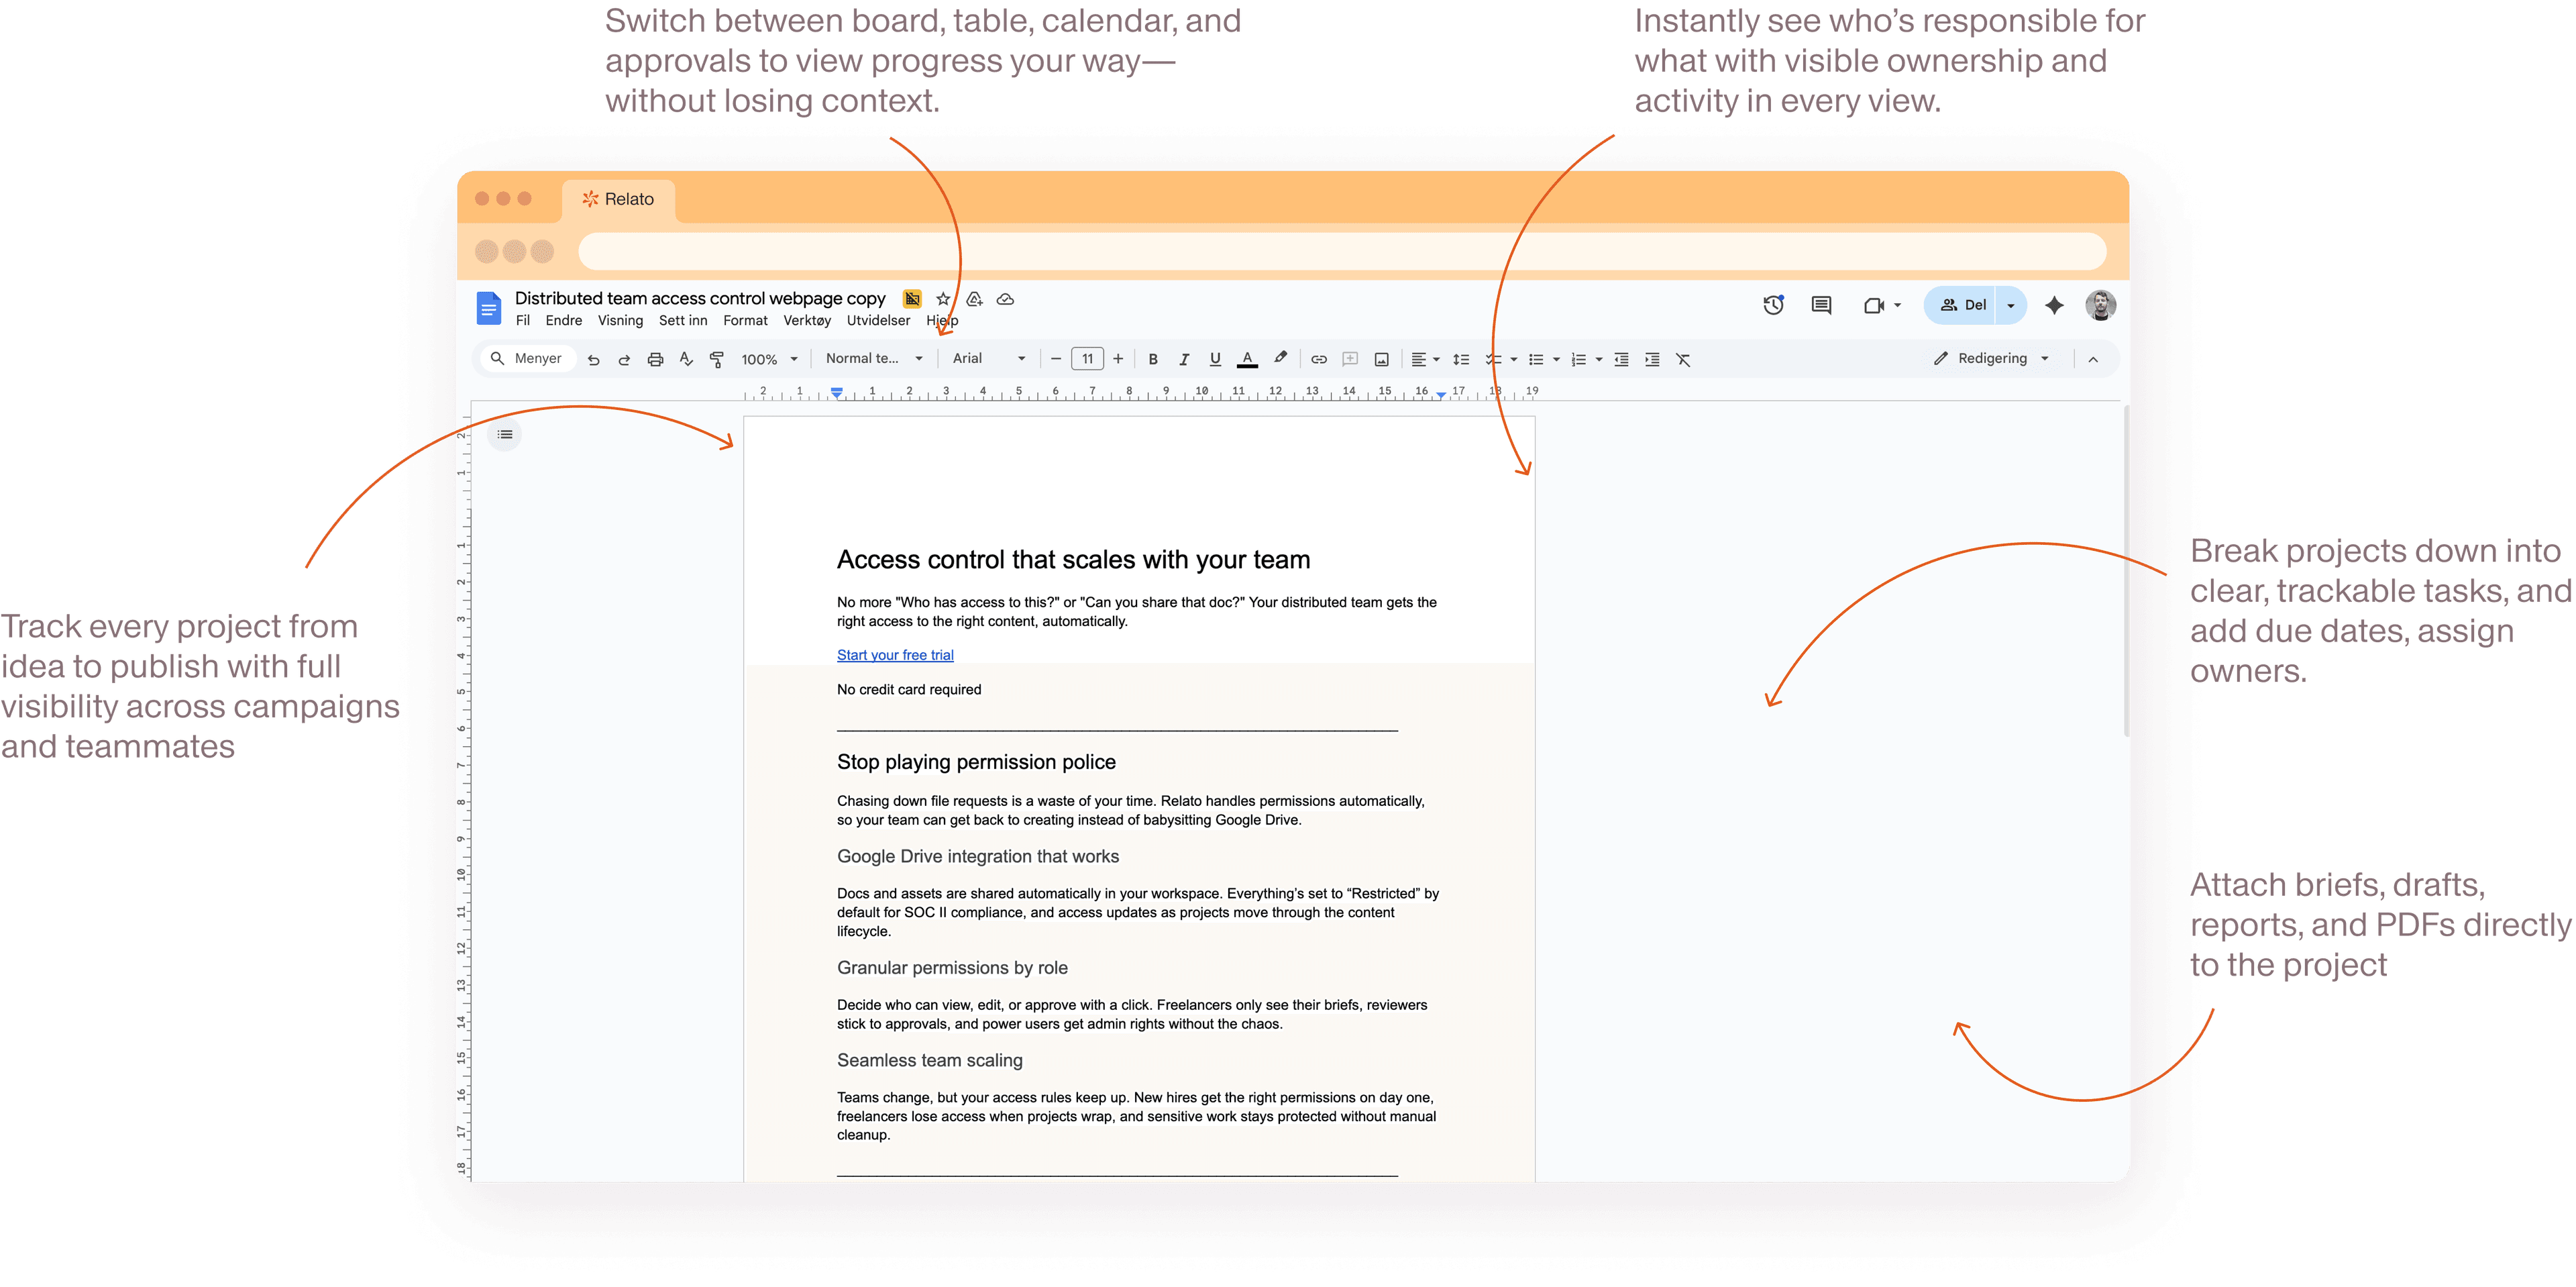Screen dimensions: 2576x1287
Task: Click the Del share button
Action: [x=1963, y=305]
